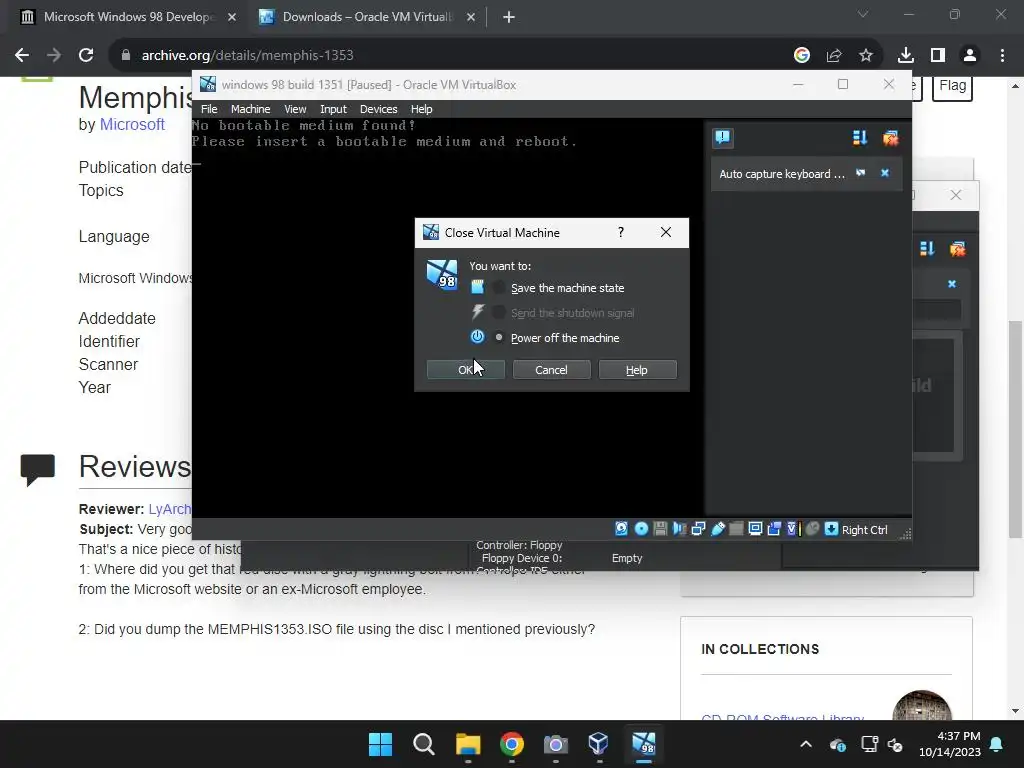Open the tab search chevron in Chrome
This screenshot has height=768, width=1024.
pyautogui.click(x=863, y=14)
